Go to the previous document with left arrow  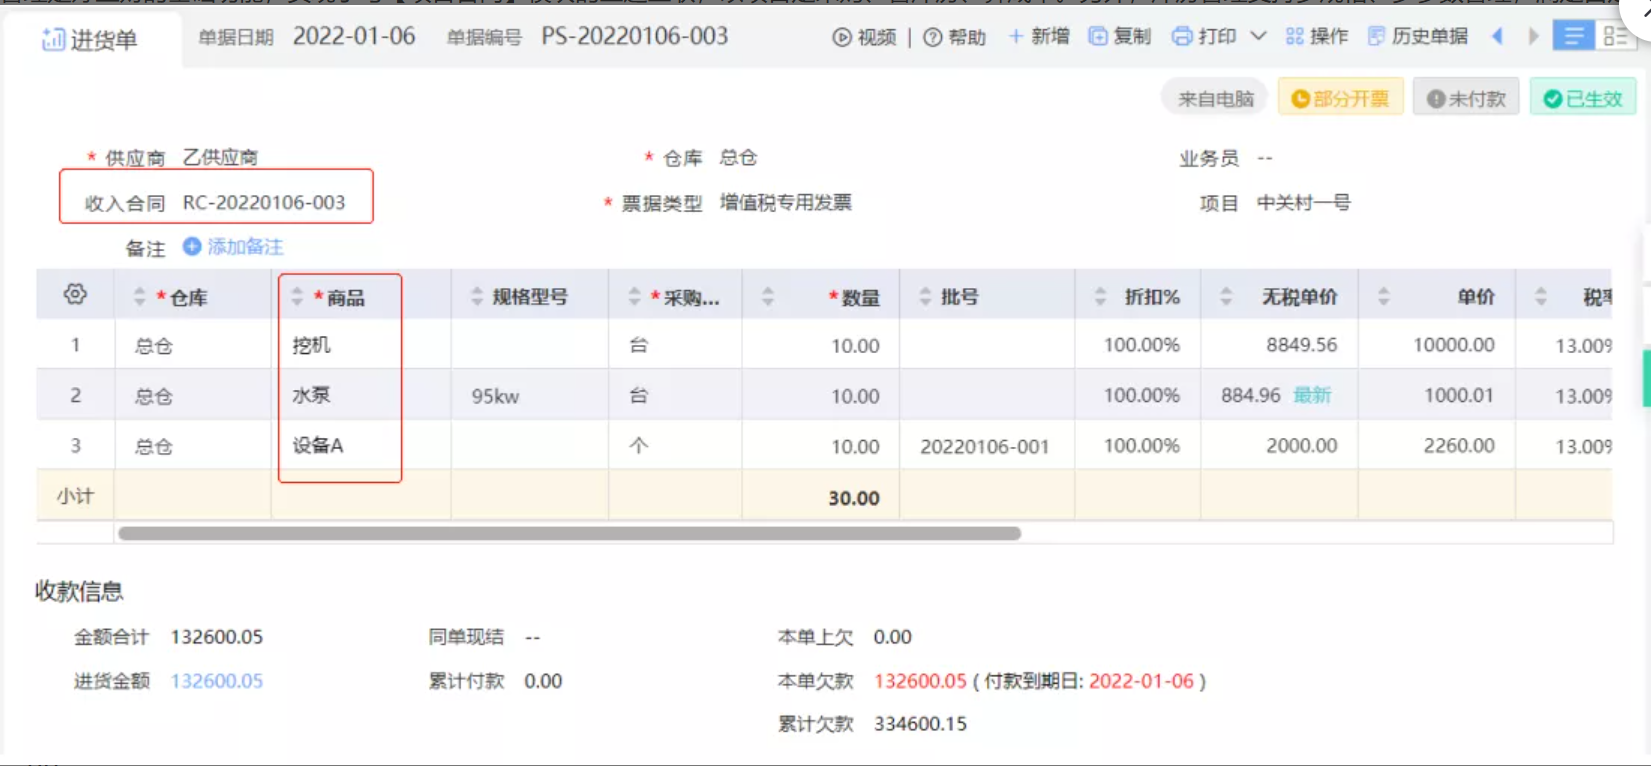(1497, 37)
